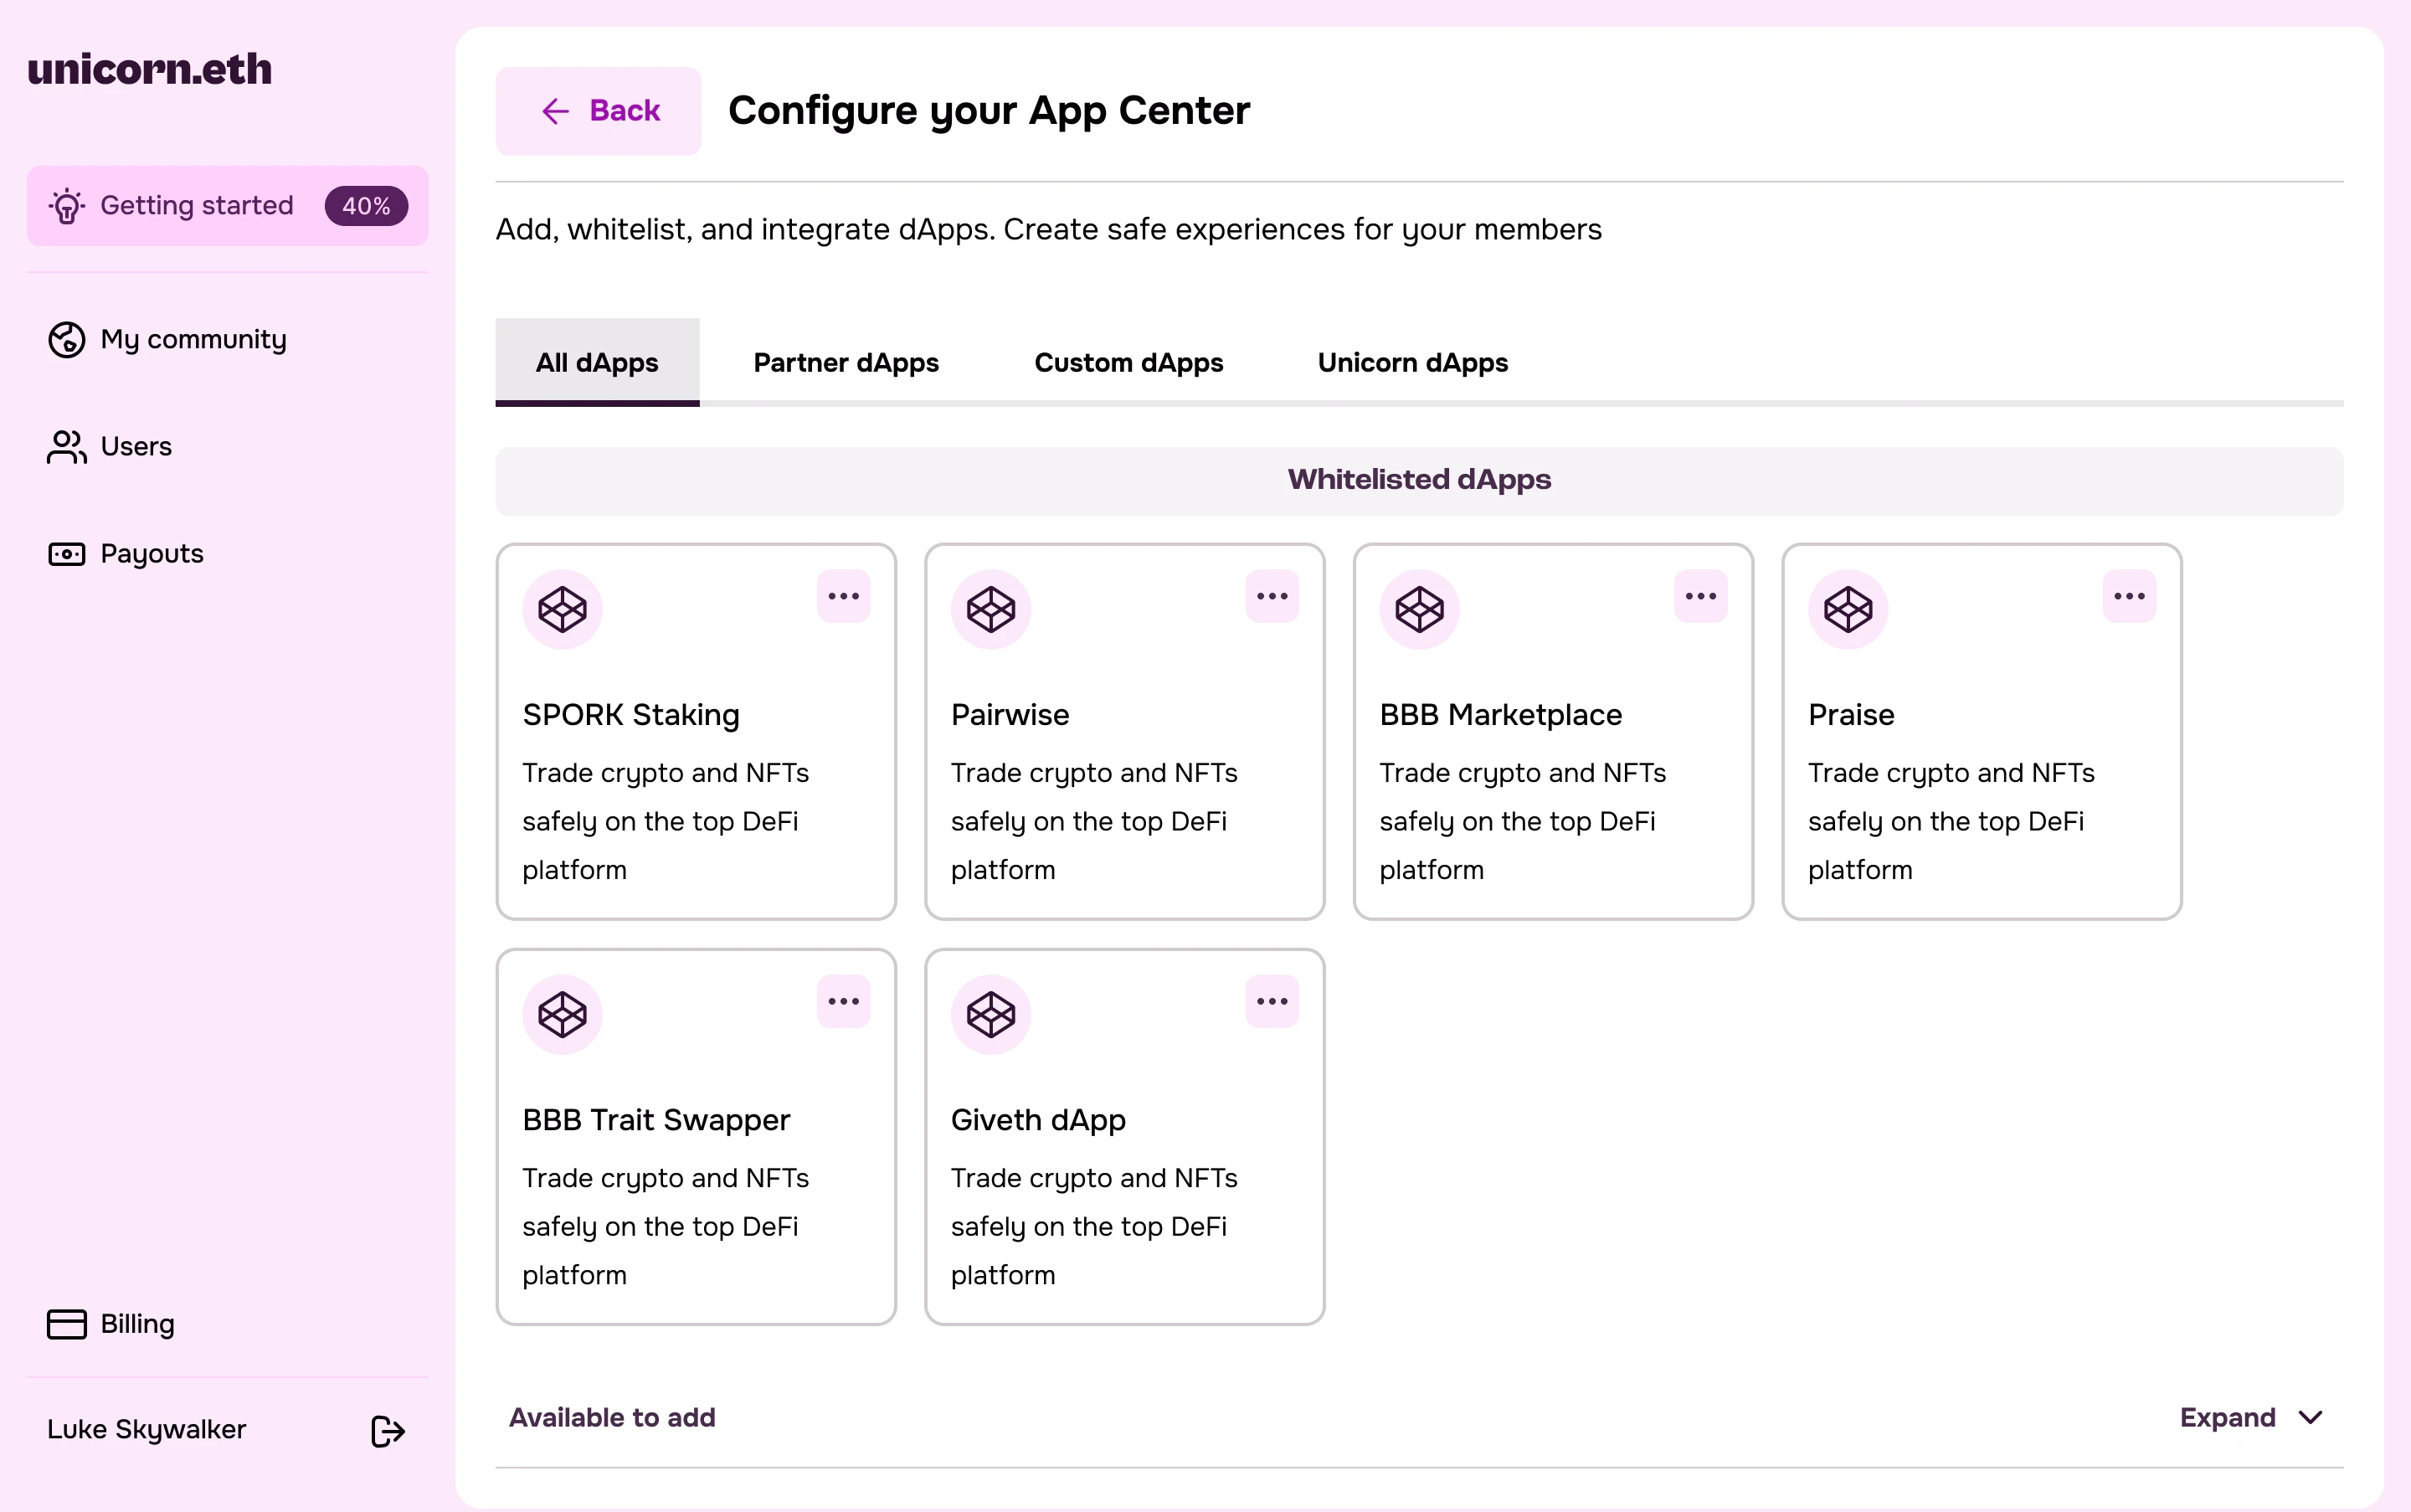Click the Giveth dApp card title
This screenshot has width=2411, height=1512.
[x=1038, y=1120]
